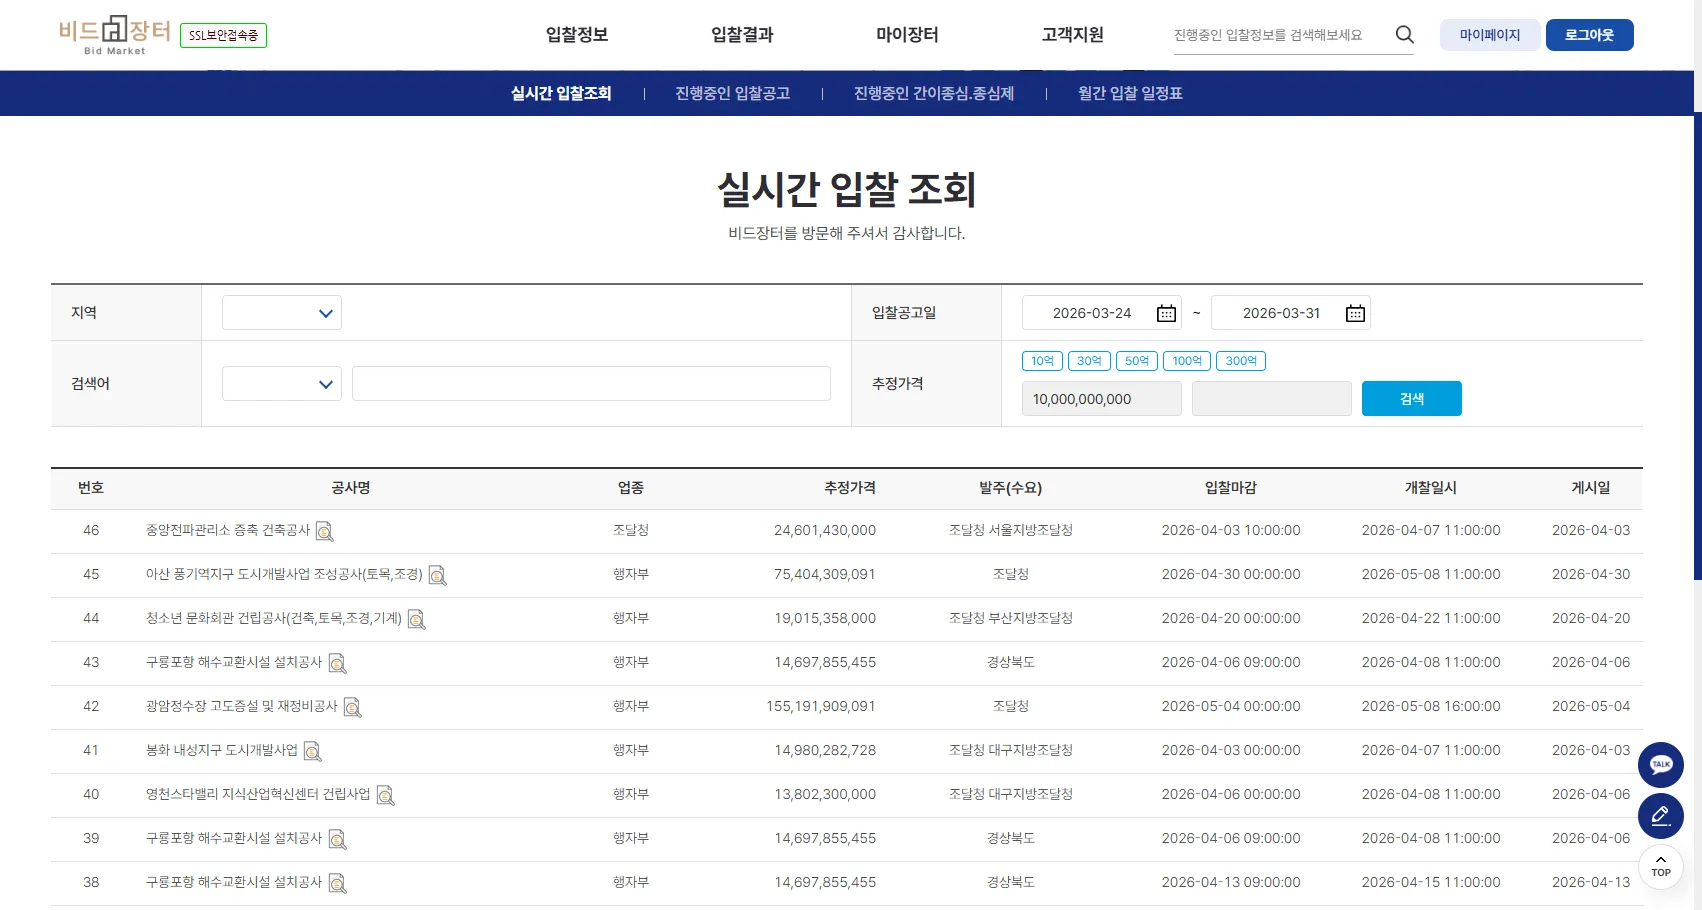Switch to 진행중인 입찰공고 tab
The image size is (1702, 910).
tap(733, 93)
